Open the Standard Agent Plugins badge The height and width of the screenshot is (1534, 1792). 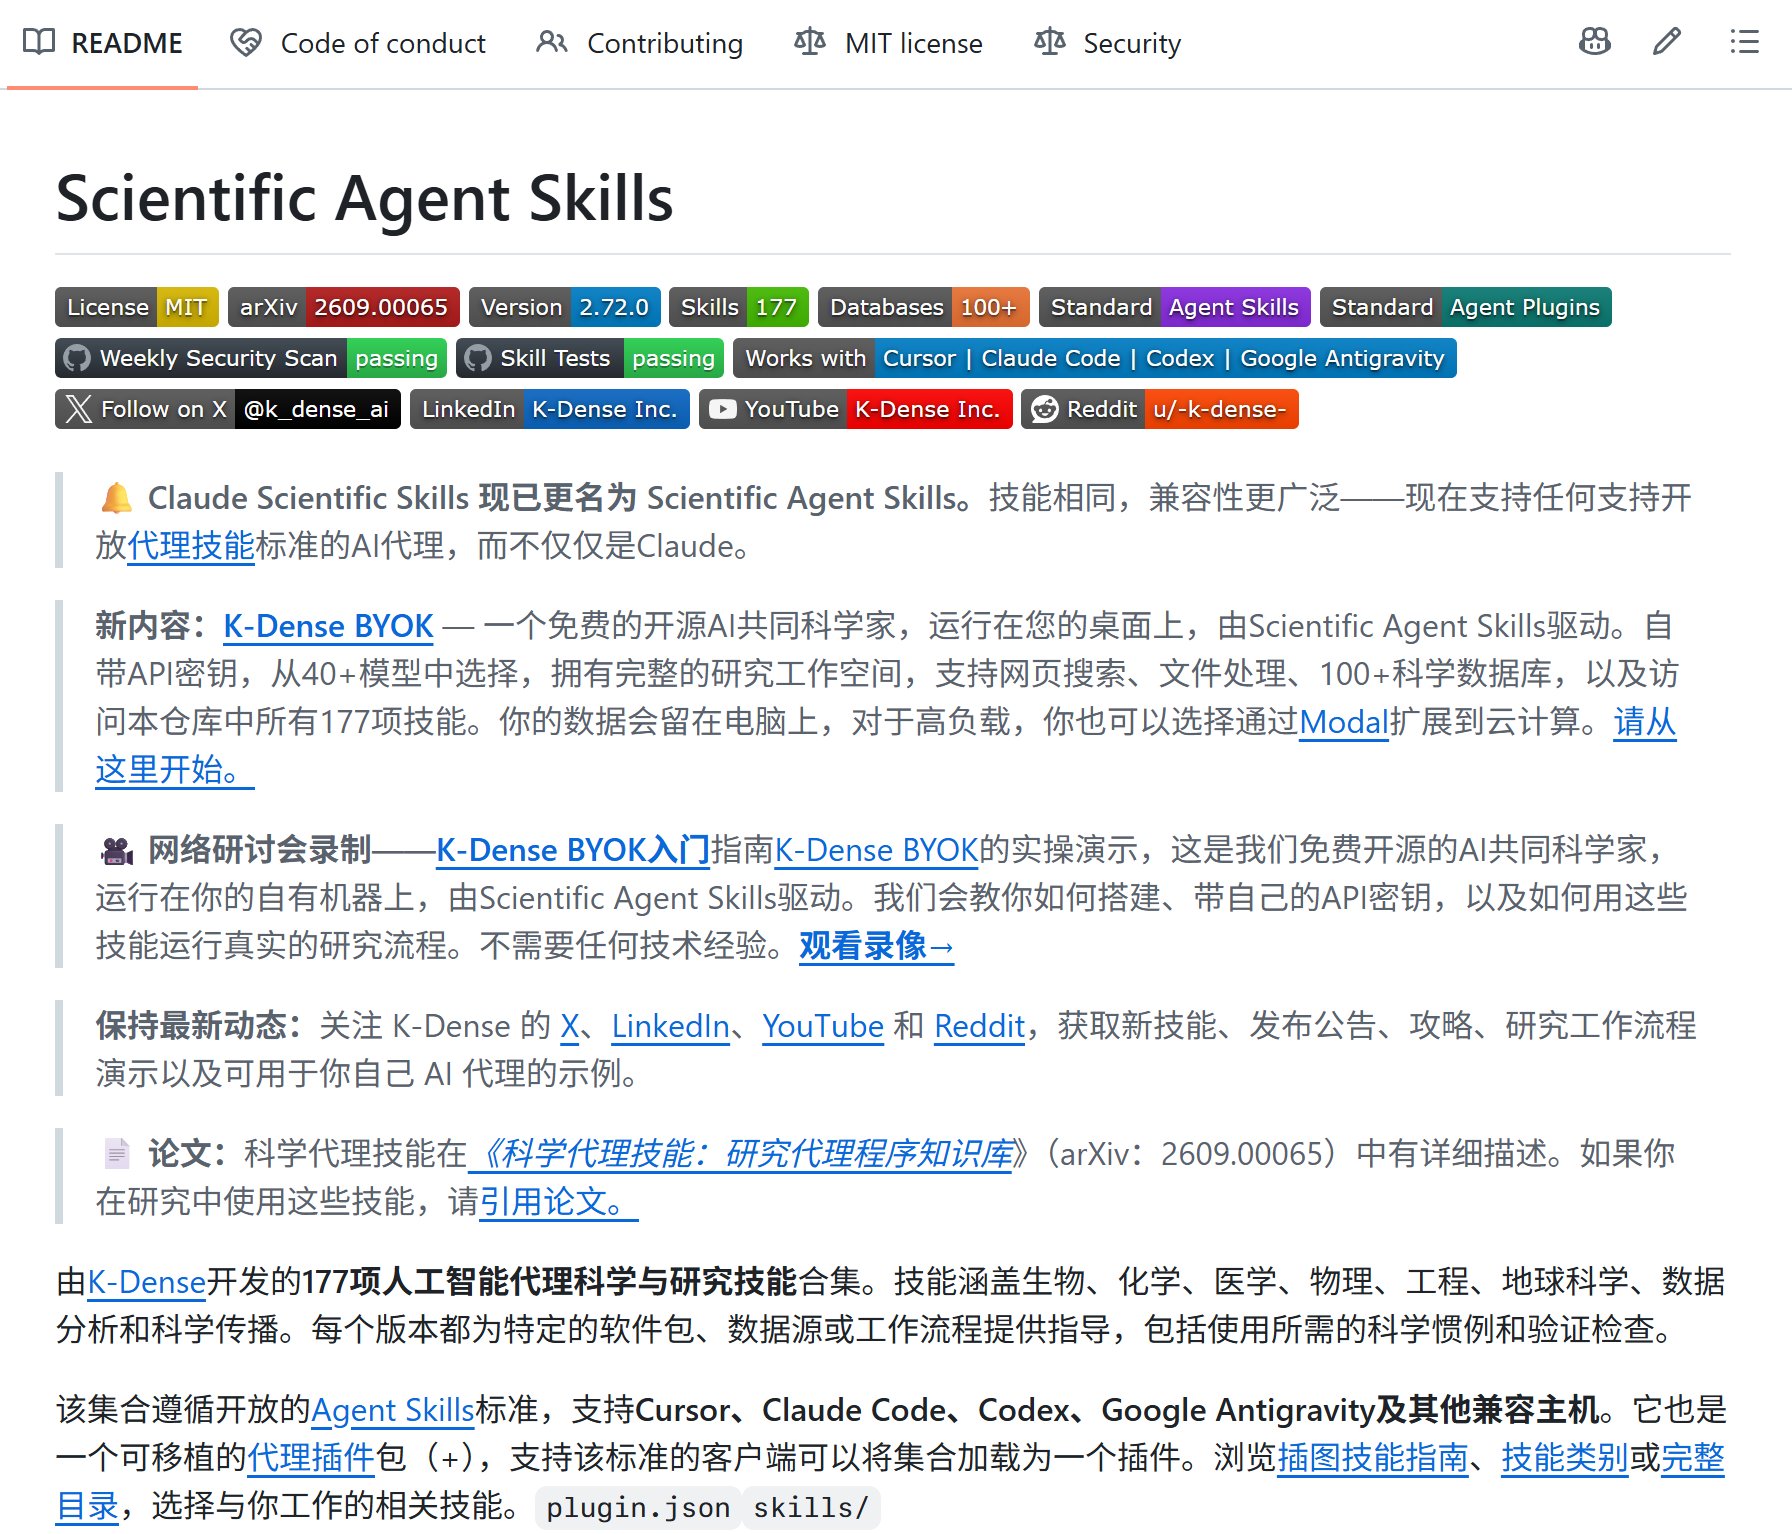pyautogui.click(x=1466, y=307)
